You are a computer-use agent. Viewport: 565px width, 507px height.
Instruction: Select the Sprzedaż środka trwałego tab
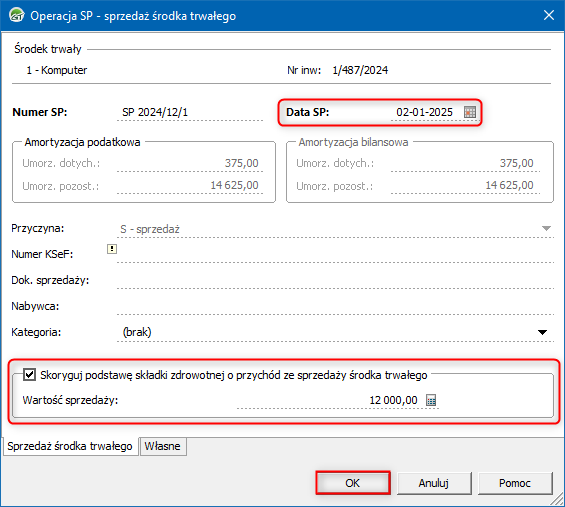(70, 446)
